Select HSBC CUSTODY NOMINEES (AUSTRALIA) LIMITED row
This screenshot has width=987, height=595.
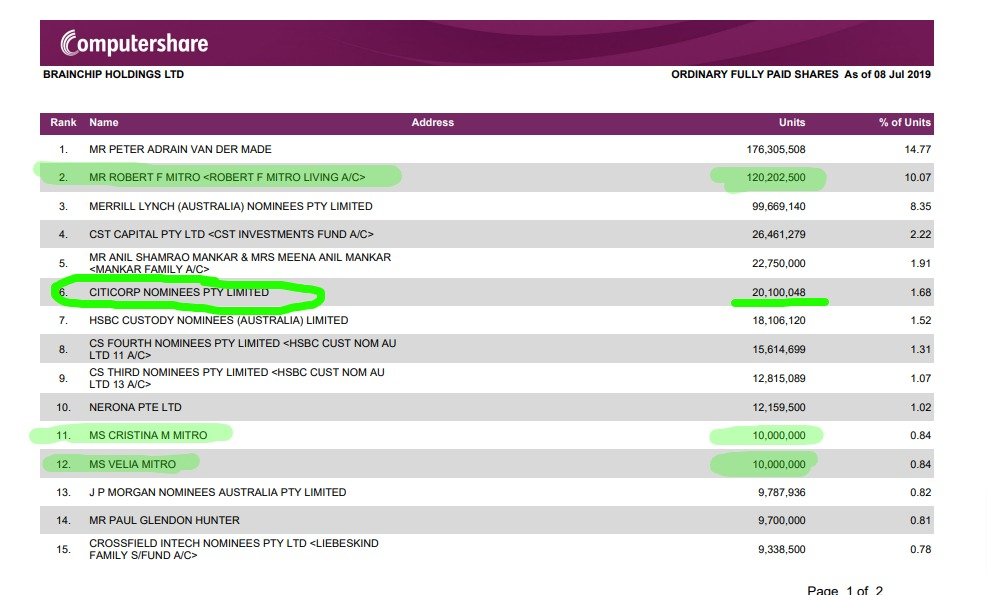coord(218,320)
